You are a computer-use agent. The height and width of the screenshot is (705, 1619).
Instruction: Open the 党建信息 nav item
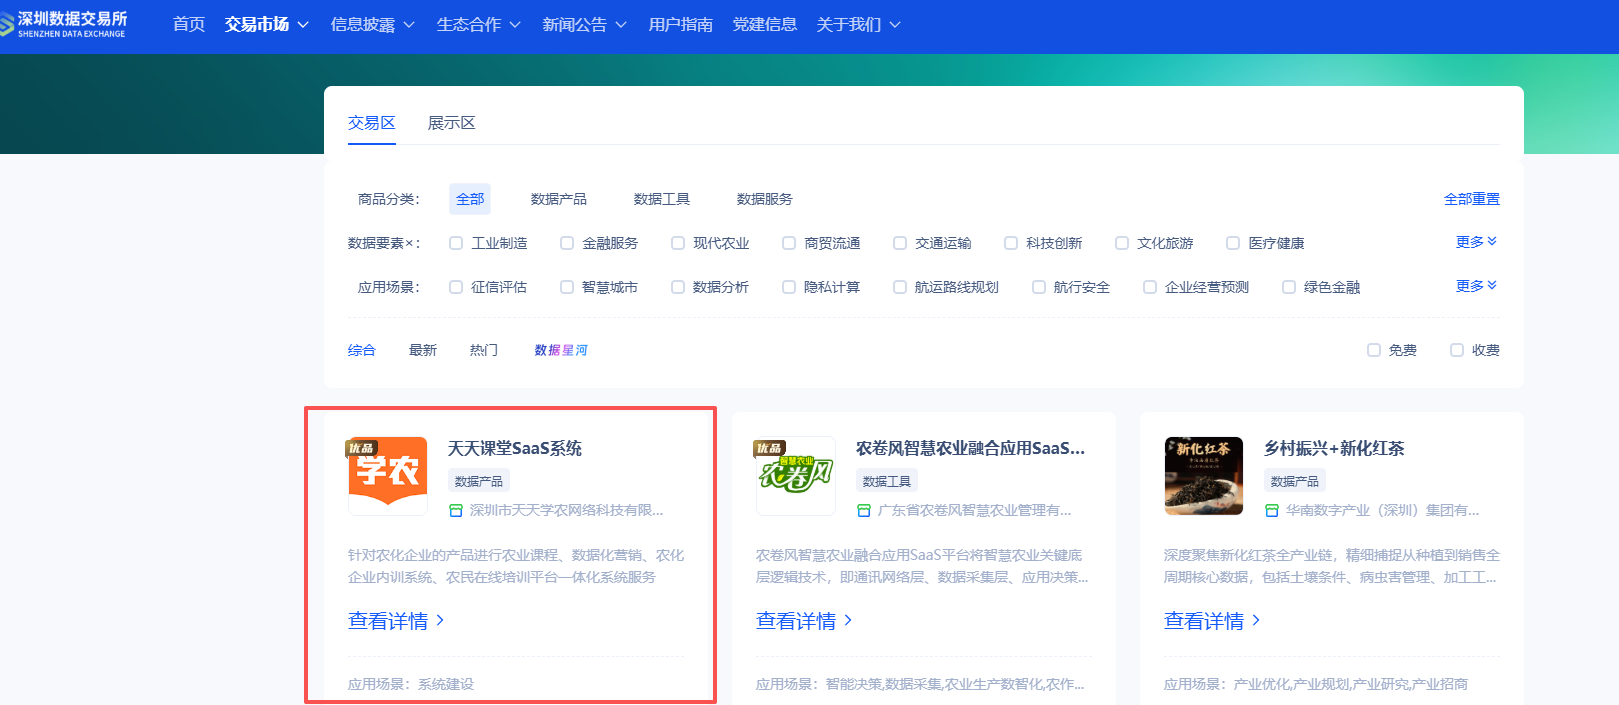(x=765, y=24)
